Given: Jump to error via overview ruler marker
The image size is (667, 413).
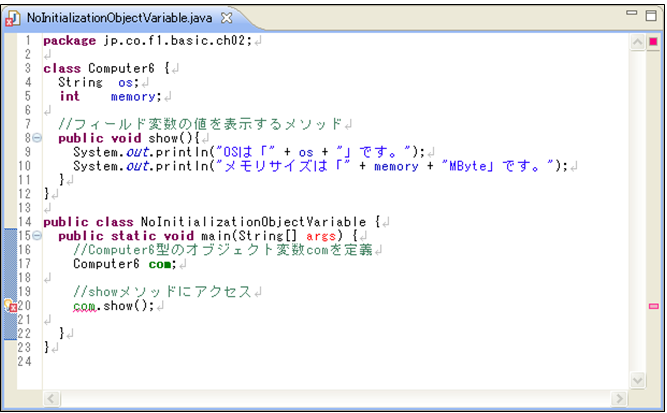Looking at the screenshot, I should [x=653, y=306].
